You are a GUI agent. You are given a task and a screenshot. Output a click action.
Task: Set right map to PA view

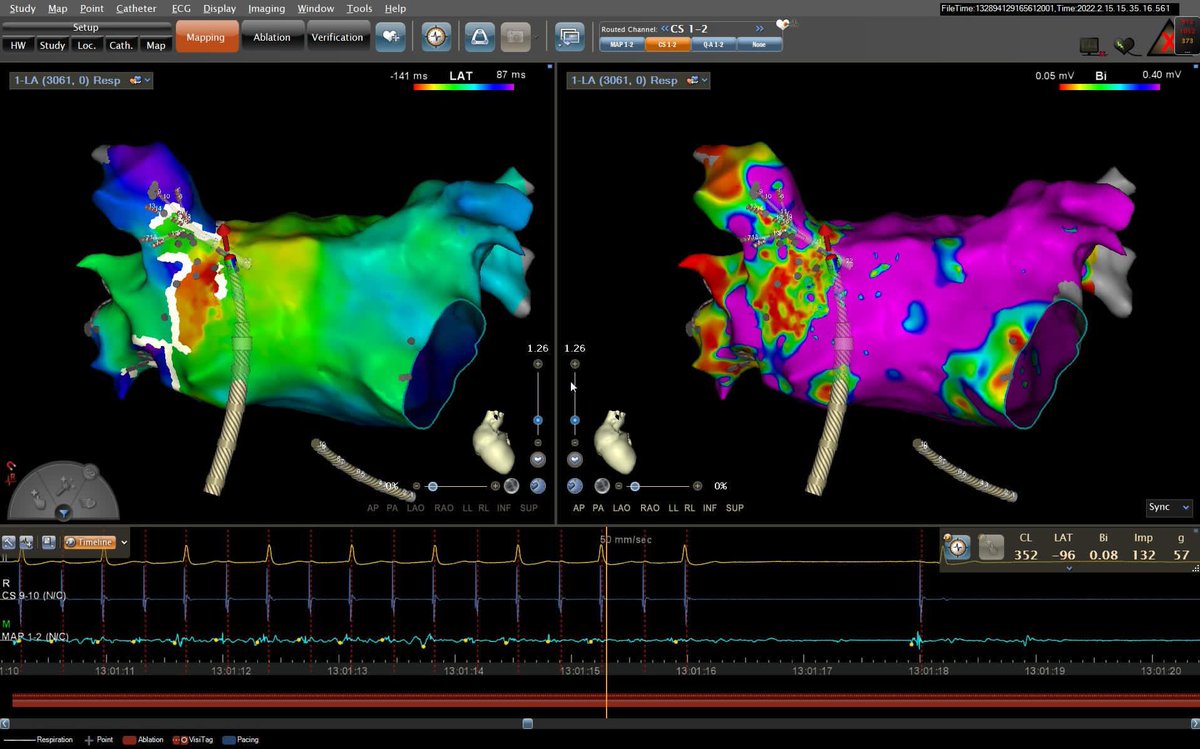(598, 508)
